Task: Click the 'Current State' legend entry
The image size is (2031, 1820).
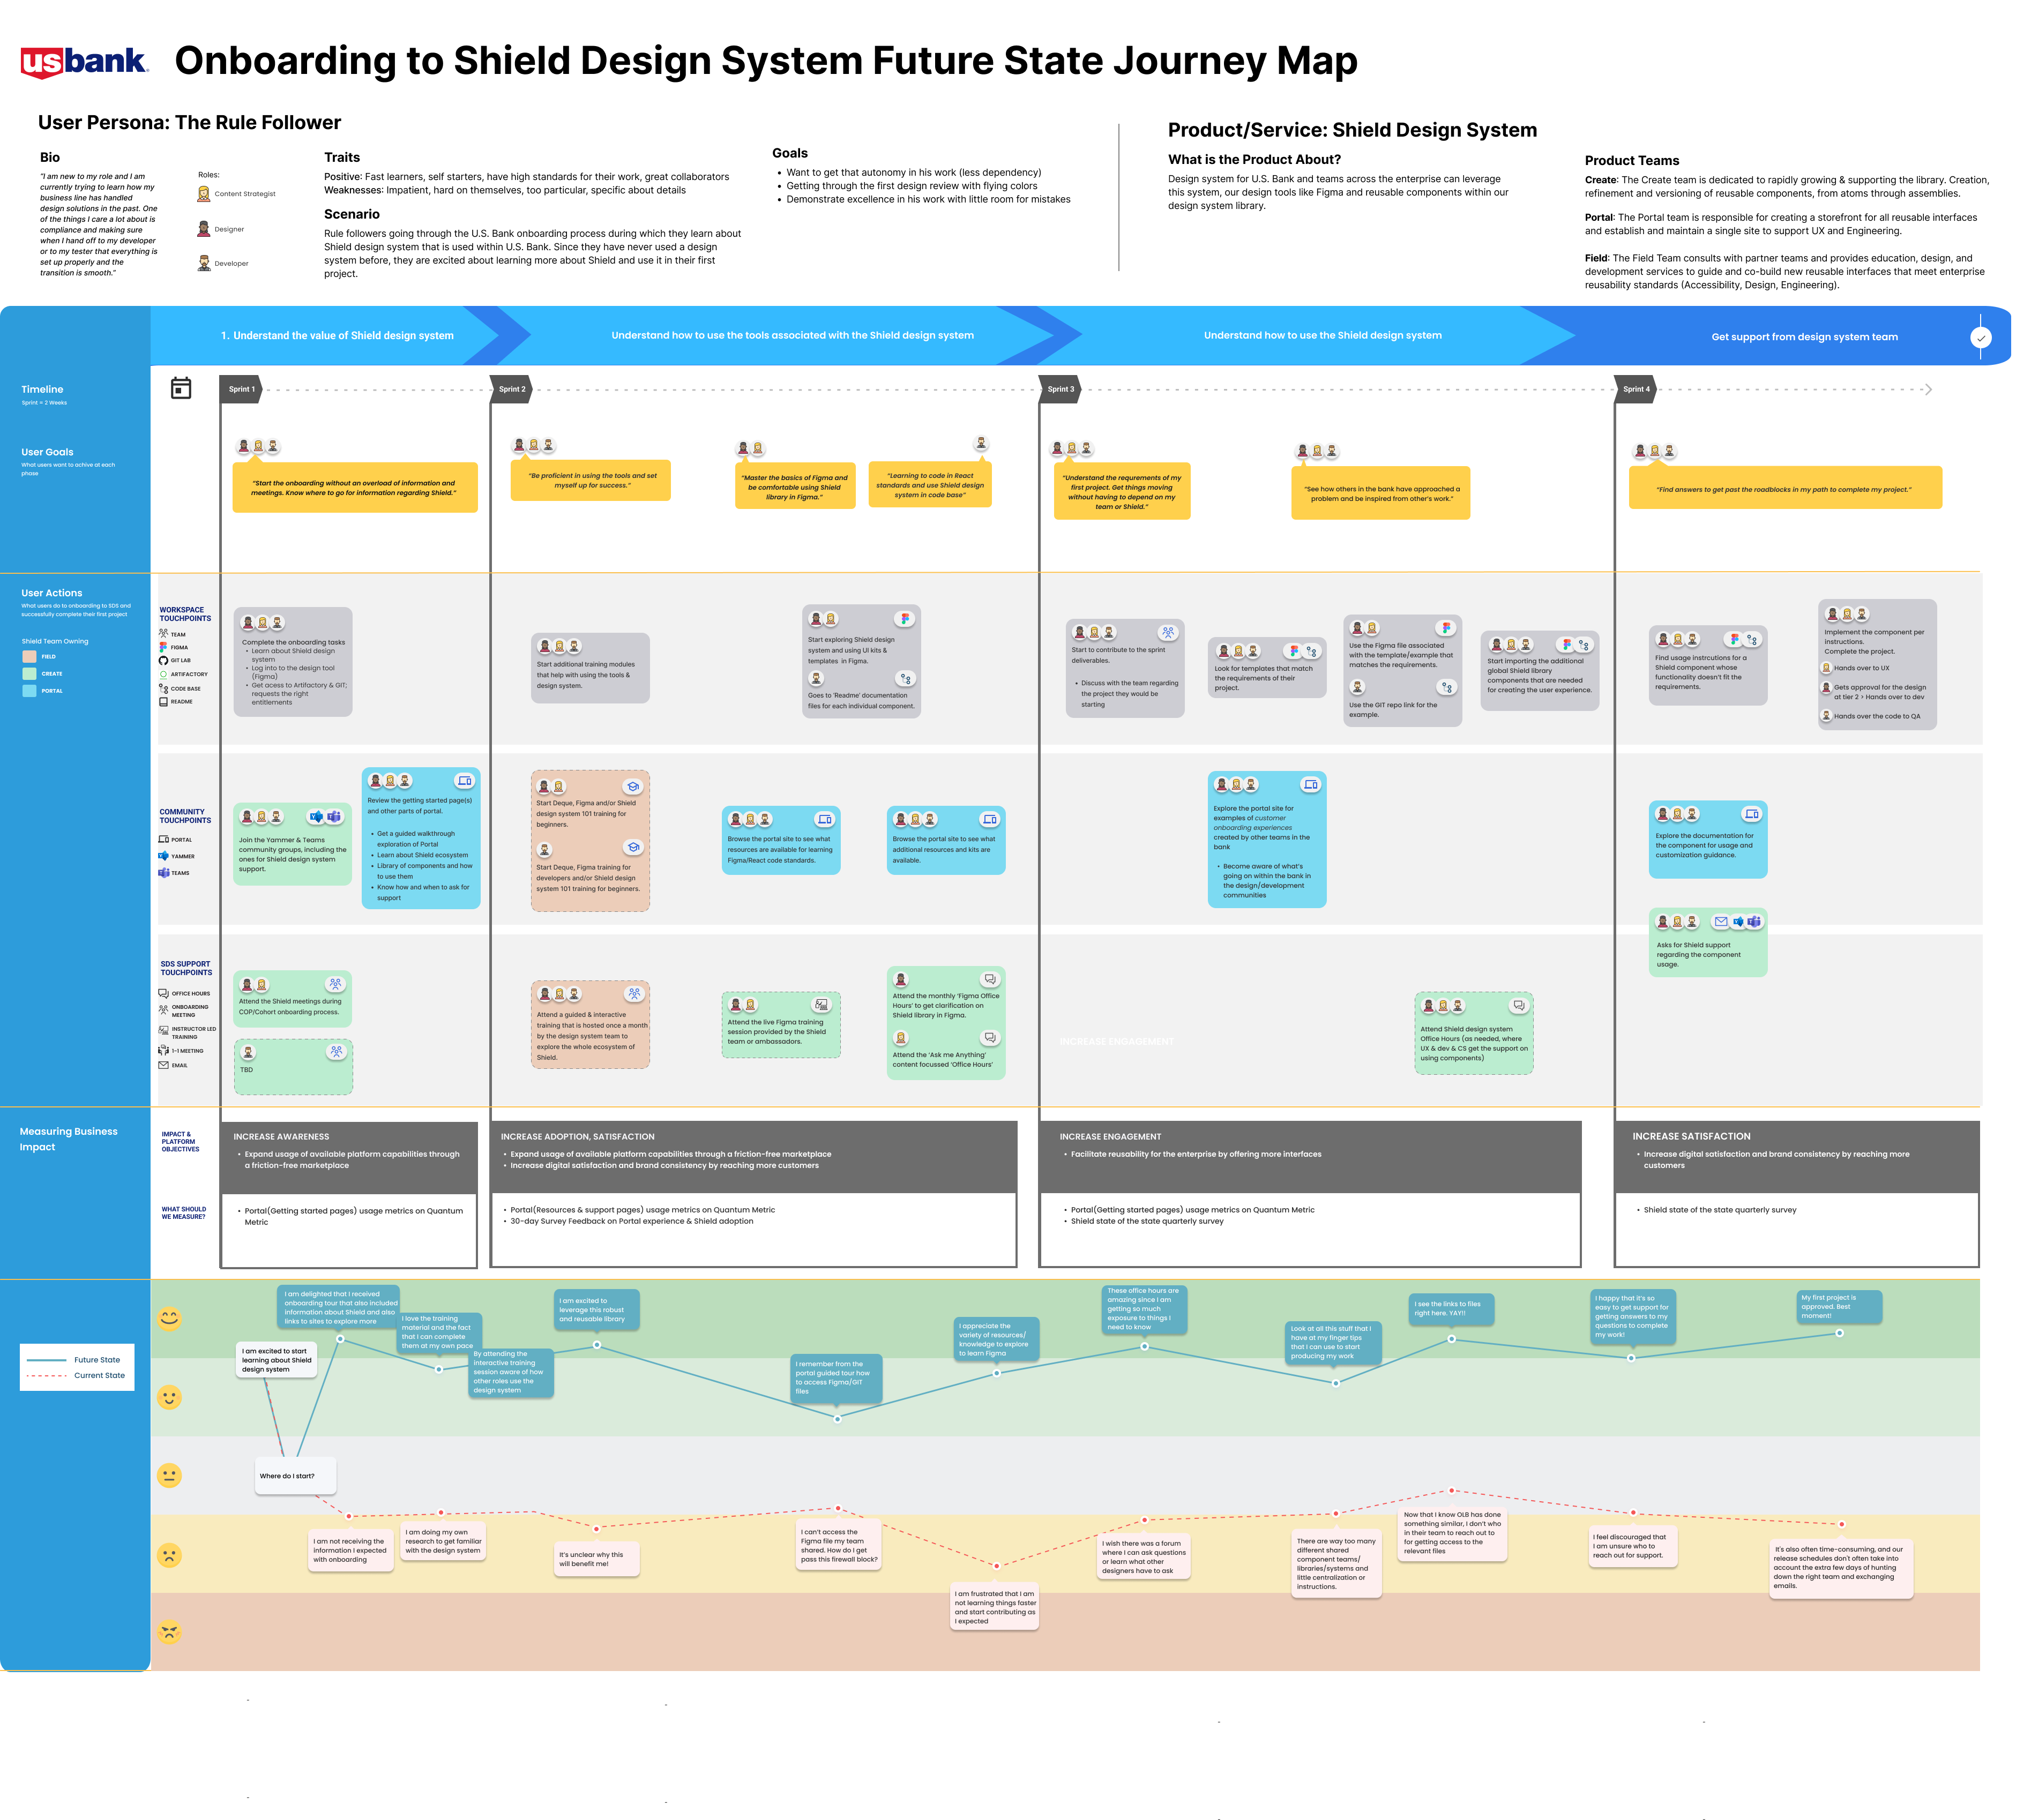Action: [x=76, y=1375]
